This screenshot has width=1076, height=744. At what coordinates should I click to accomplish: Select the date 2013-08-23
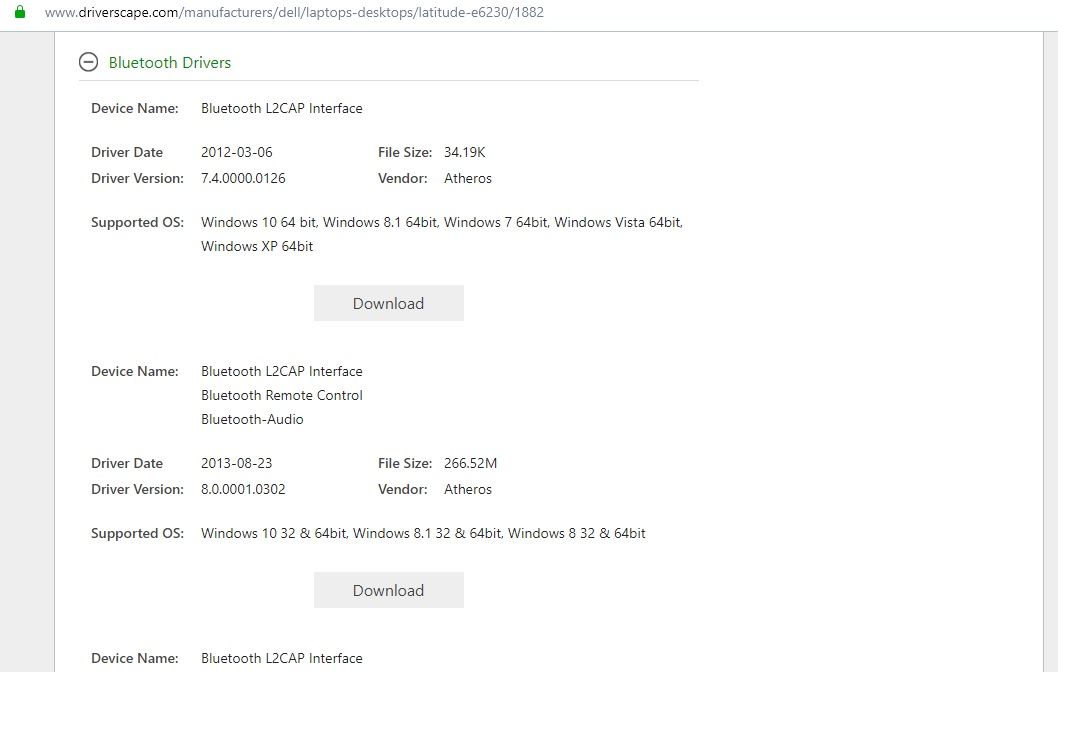pos(237,463)
